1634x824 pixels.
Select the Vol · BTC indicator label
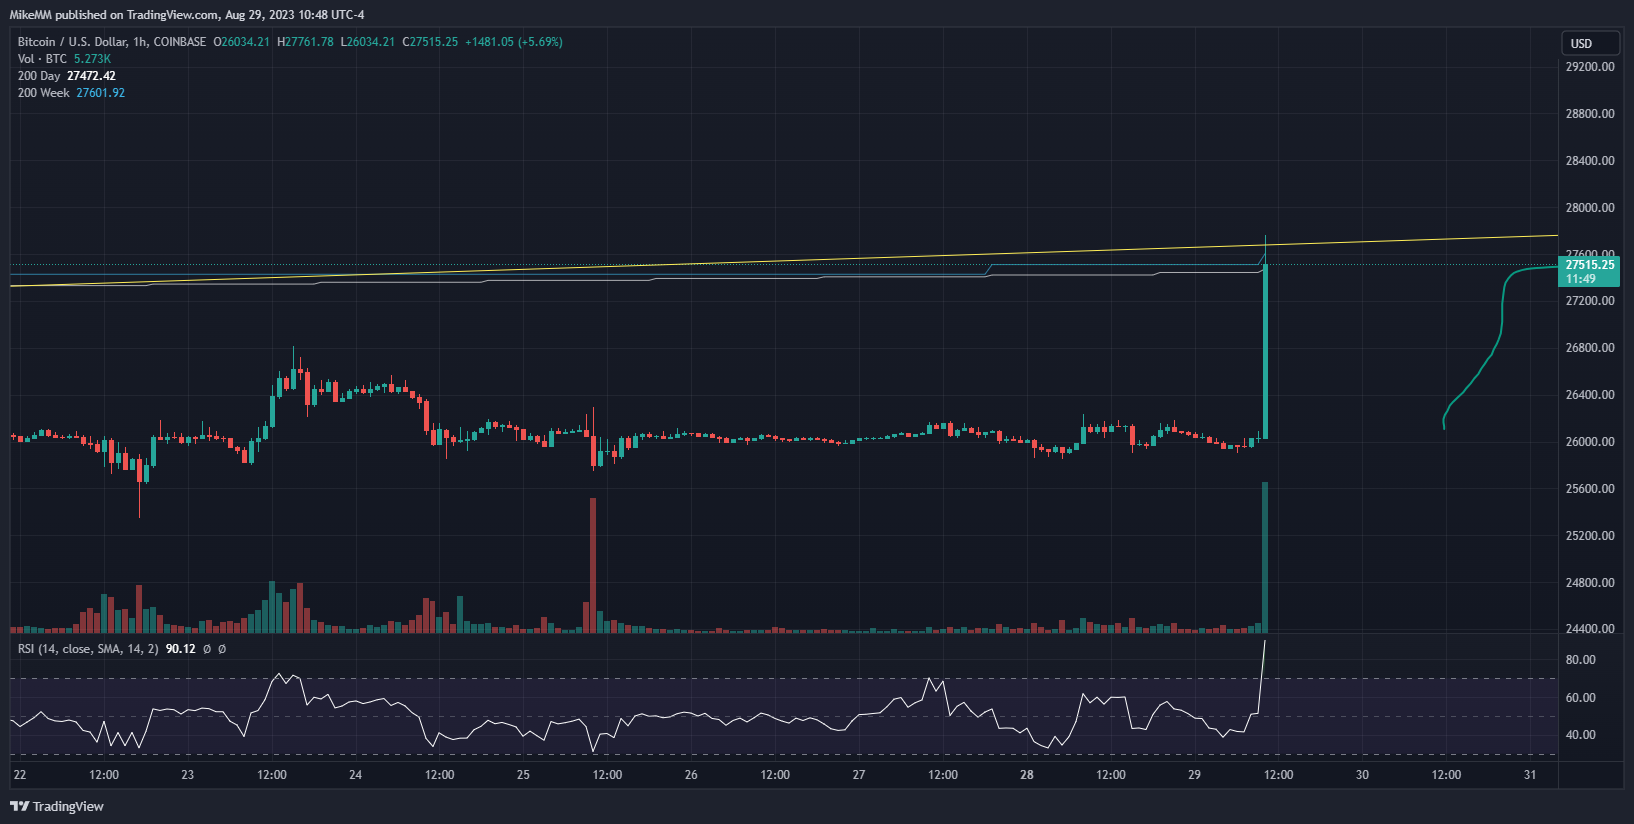[42, 59]
